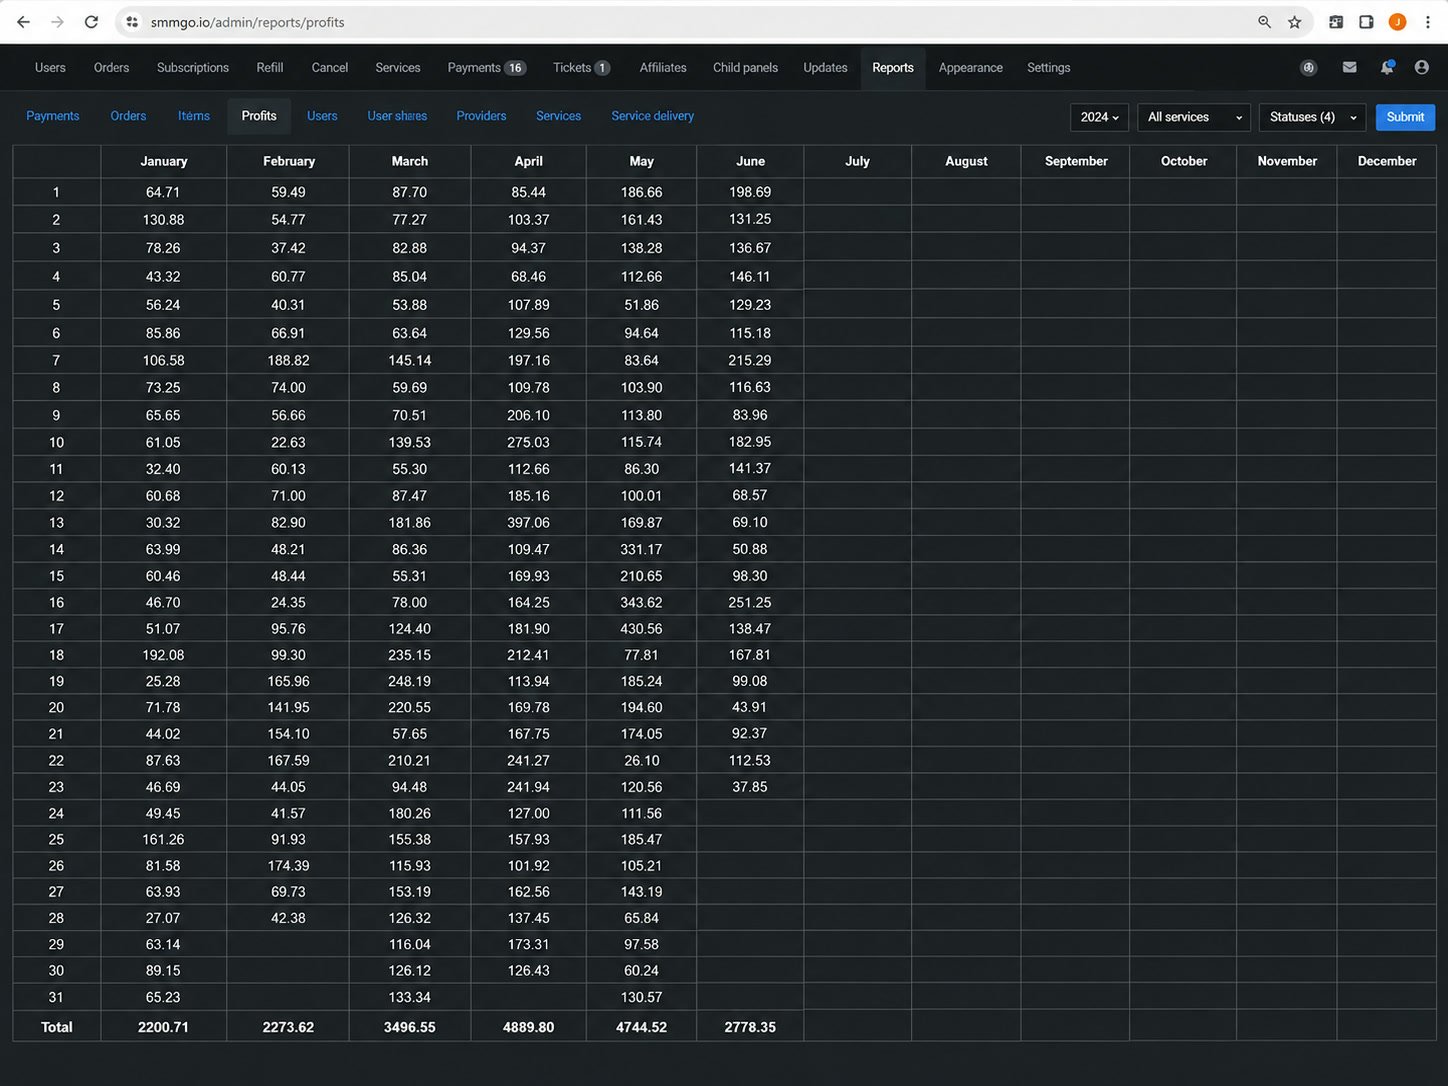Open the mail envelope icon in panel header

pyautogui.click(x=1349, y=67)
